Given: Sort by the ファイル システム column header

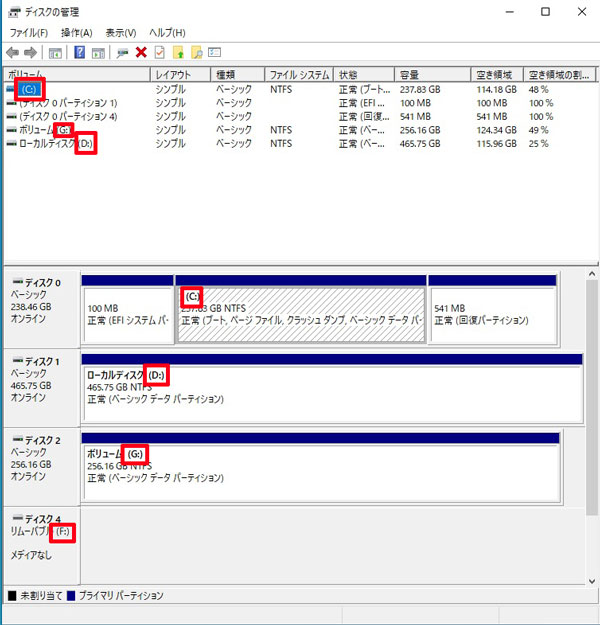Looking at the screenshot, I should click(299, 75).
